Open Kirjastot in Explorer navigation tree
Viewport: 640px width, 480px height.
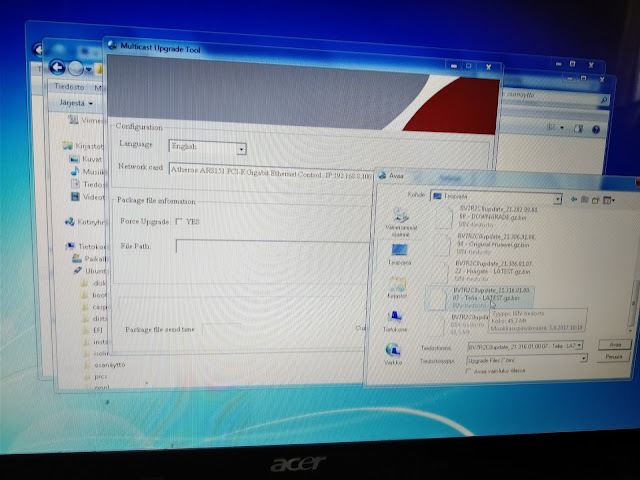tap(84, 146)
